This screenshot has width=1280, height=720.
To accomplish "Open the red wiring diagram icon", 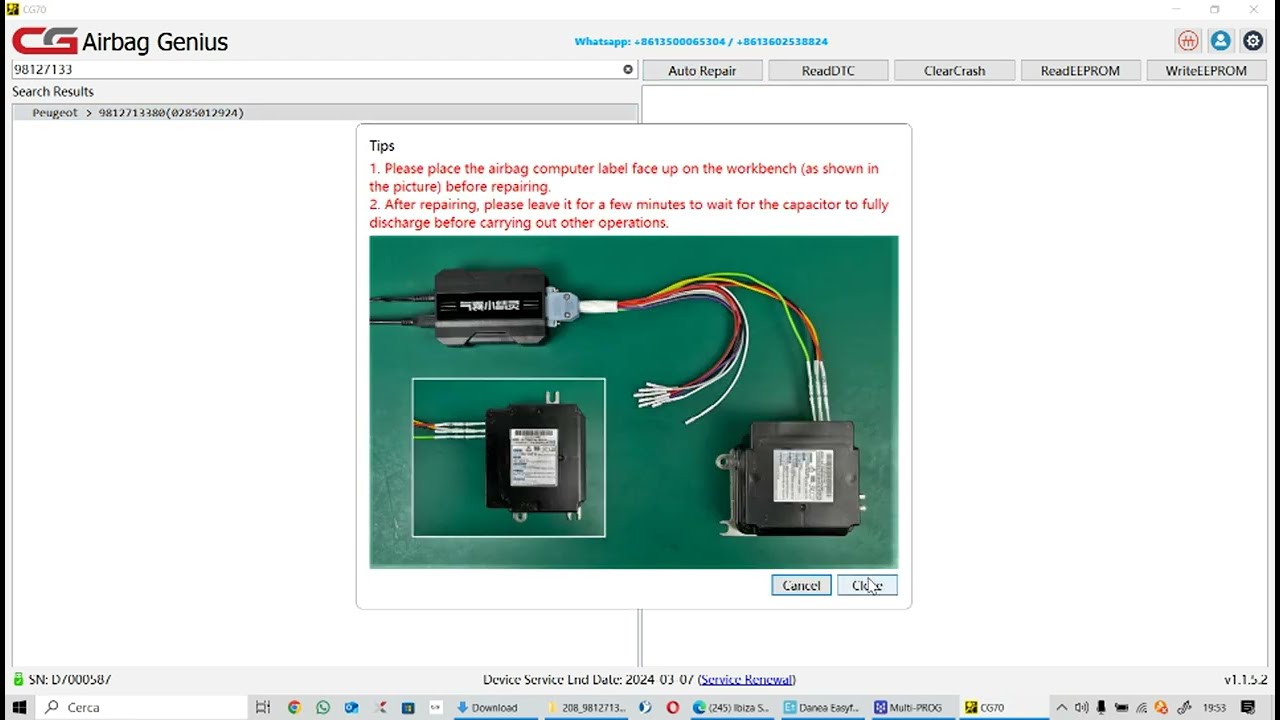I will pyautogui.click(x=1188, y=41).
